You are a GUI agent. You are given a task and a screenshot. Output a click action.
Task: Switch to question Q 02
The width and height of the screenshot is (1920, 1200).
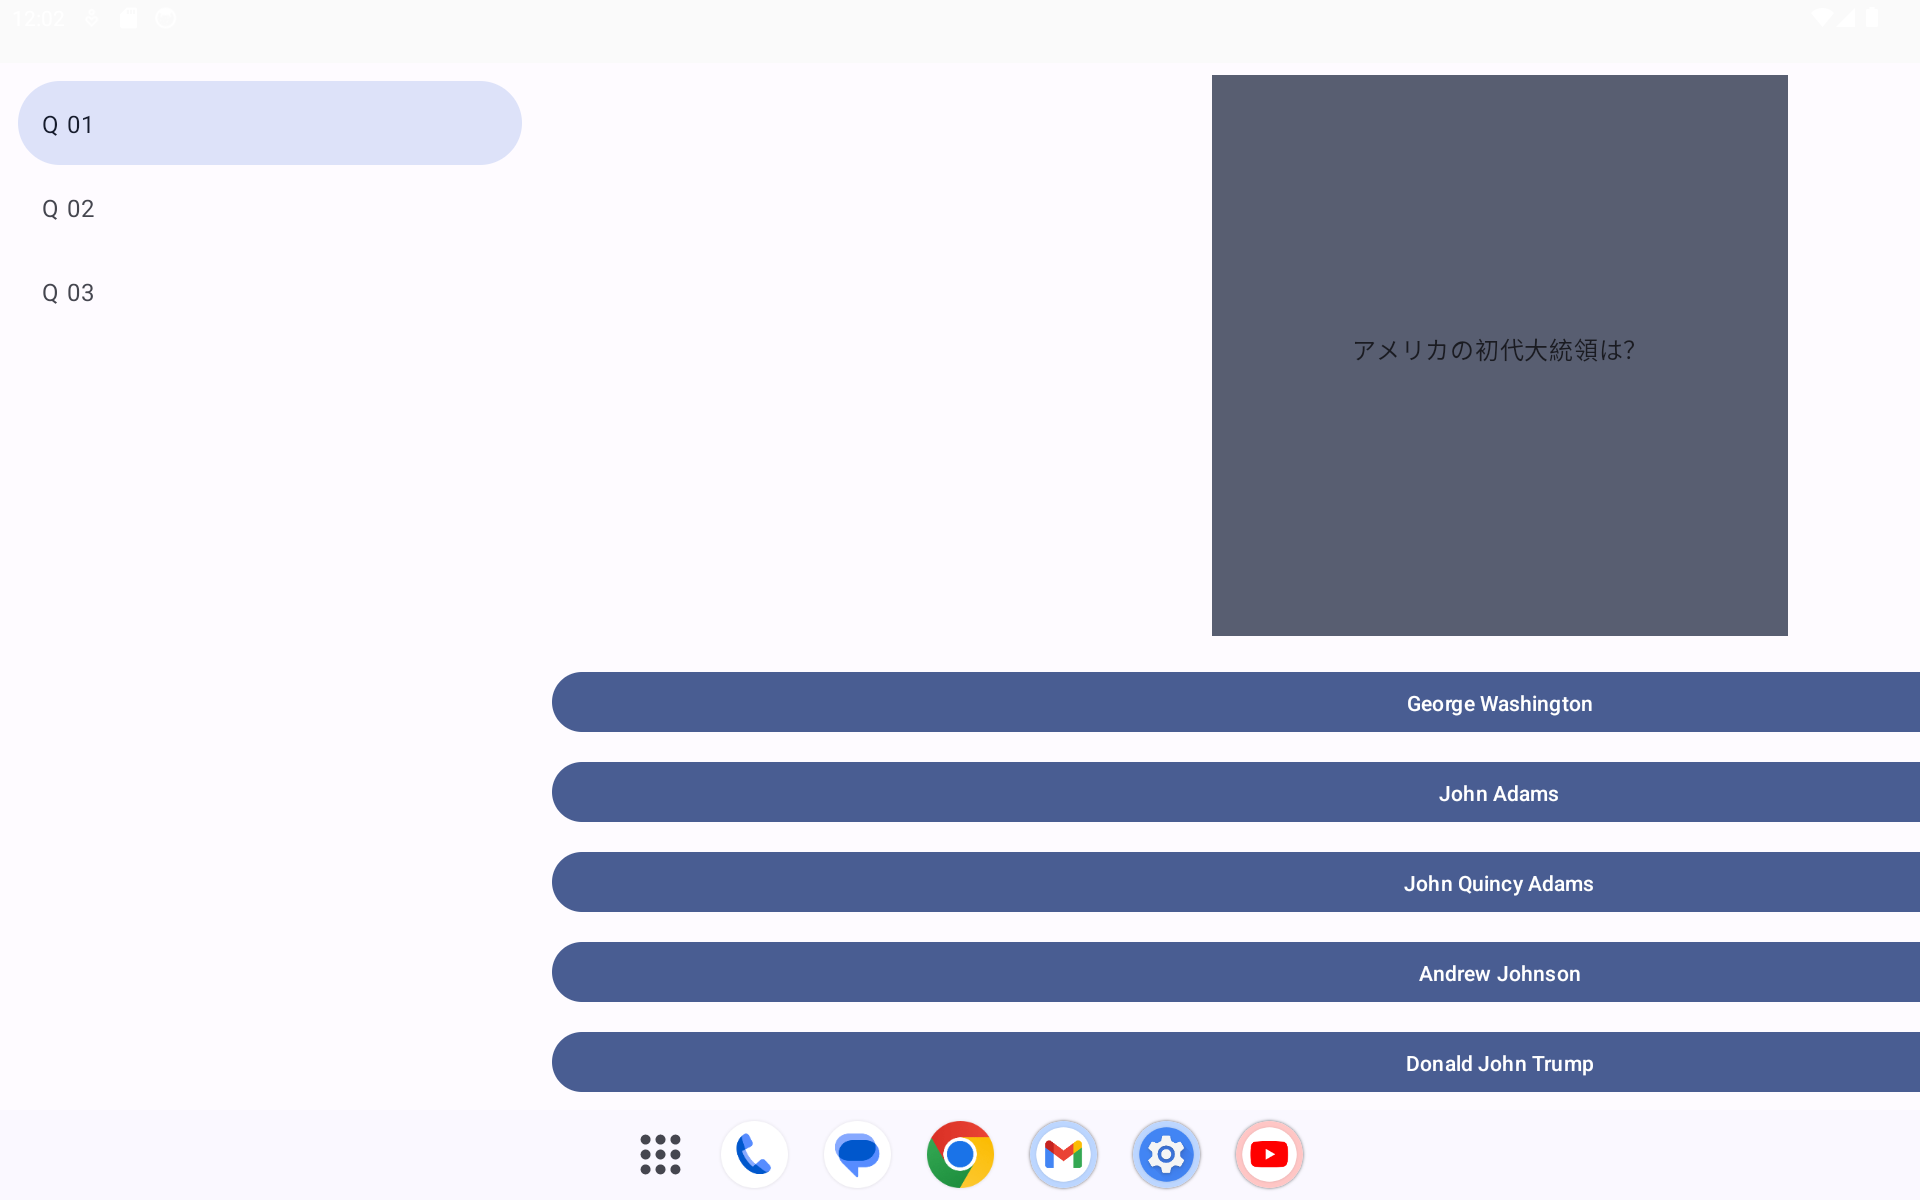click(270, 208)
